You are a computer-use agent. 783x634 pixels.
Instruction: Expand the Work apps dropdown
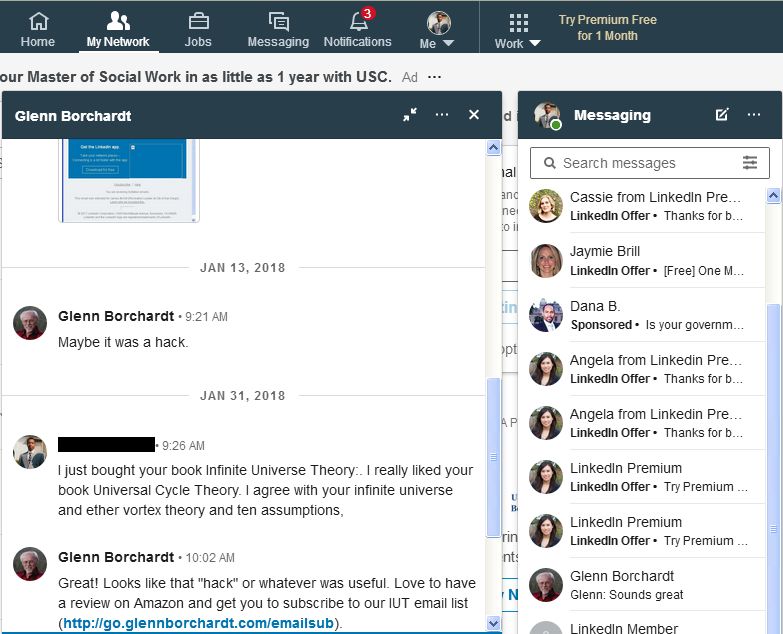coord(518,31)
